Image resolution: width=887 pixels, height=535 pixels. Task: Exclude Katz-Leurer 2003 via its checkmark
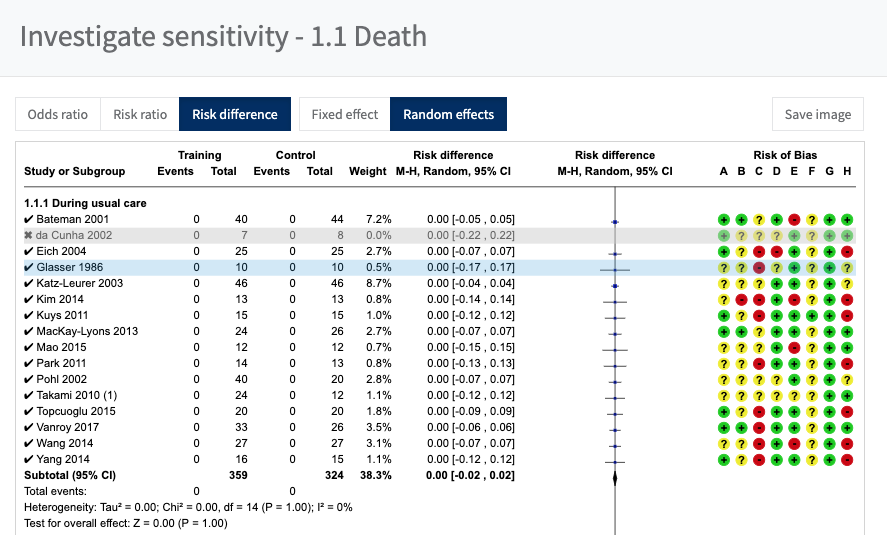tap(29, 283)
